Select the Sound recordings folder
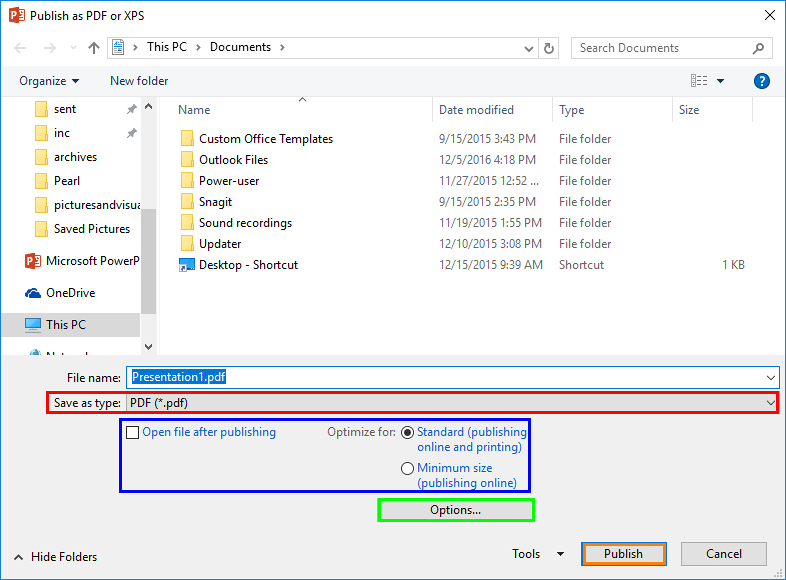The image size is (786, 580). click(x=245, y=223)
